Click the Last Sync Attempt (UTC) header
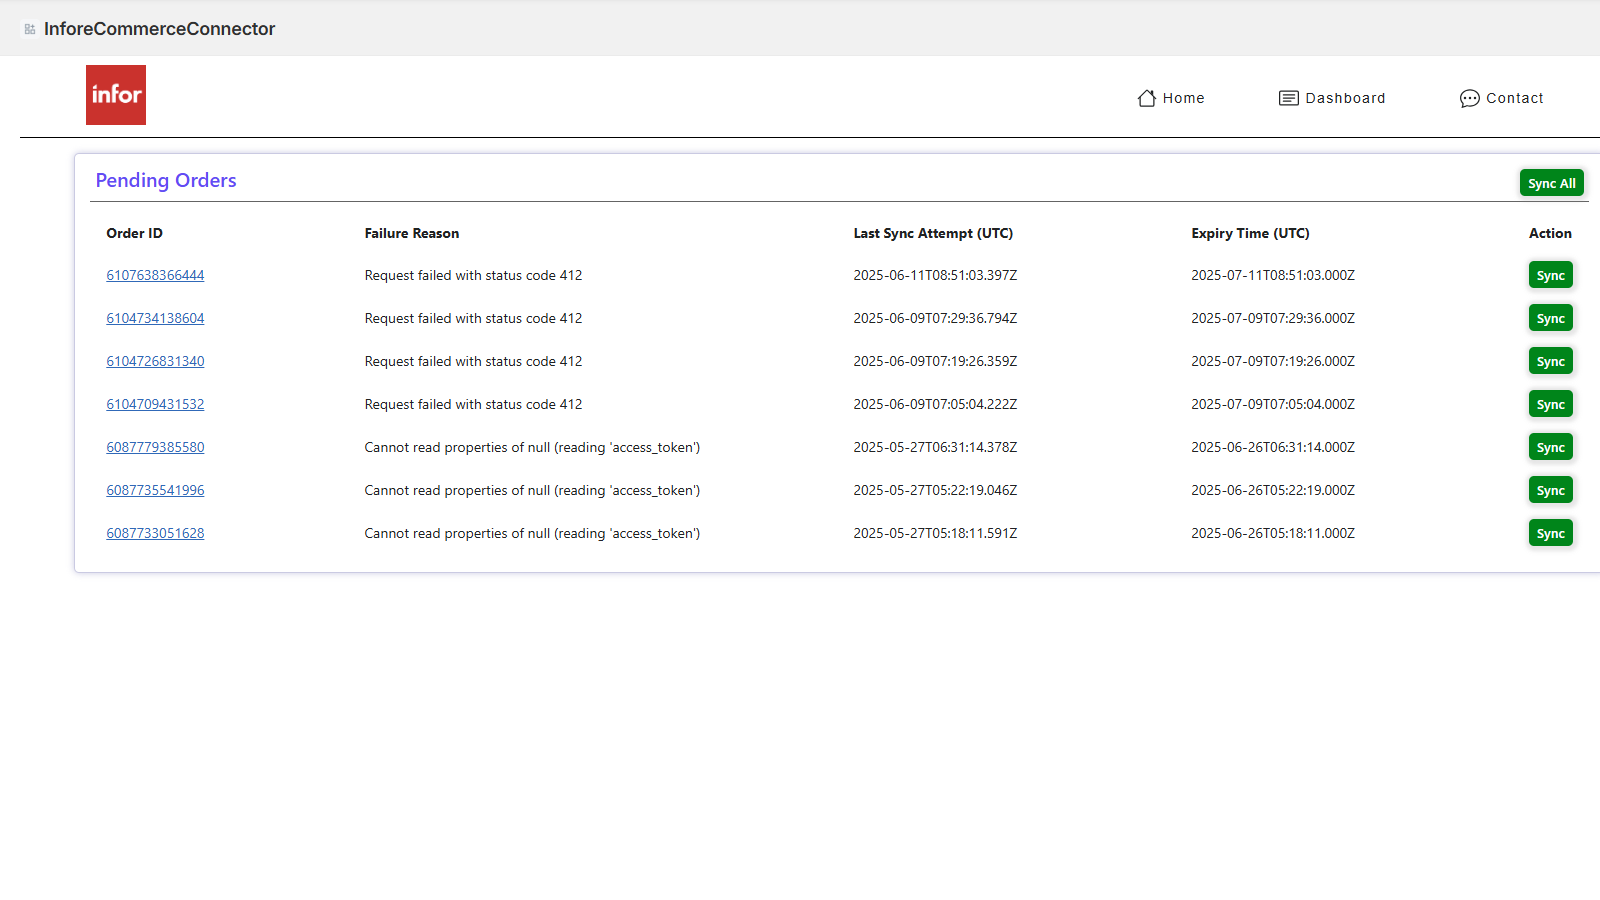The image size is (1600, 900). [933, 233]
